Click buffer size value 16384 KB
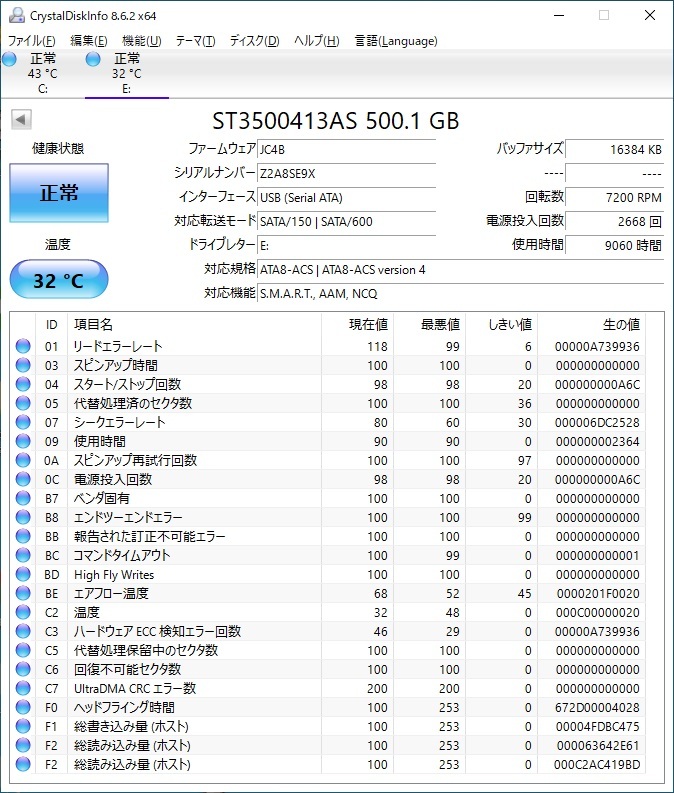Image resolution: width=674 pixels, height=793 pixels. [x=614, y=150]
